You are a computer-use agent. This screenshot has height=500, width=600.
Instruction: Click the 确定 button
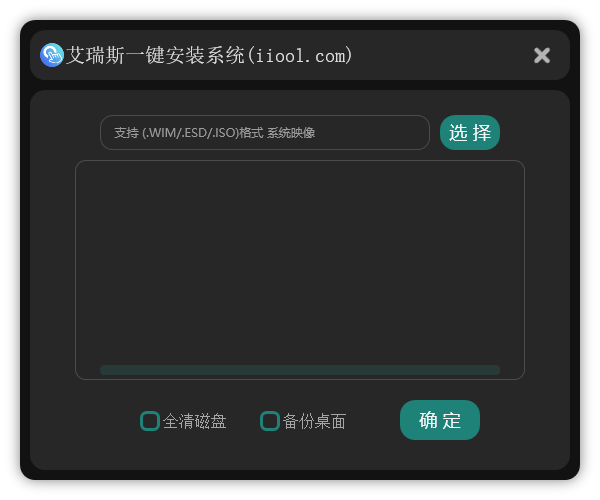pos(440,420)
